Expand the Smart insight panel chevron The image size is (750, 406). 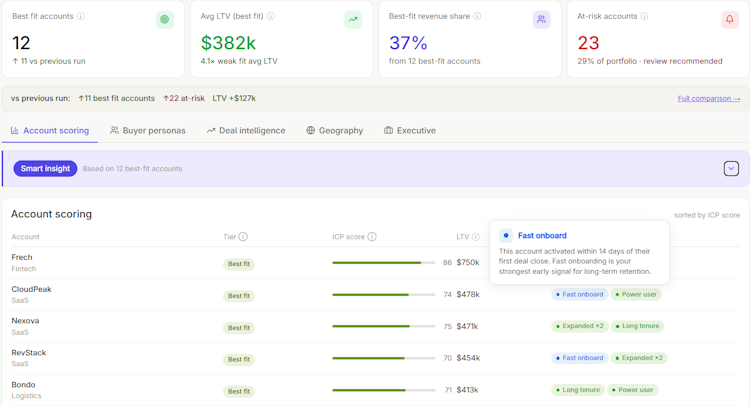pyautogui.click(x=731, y=168)
